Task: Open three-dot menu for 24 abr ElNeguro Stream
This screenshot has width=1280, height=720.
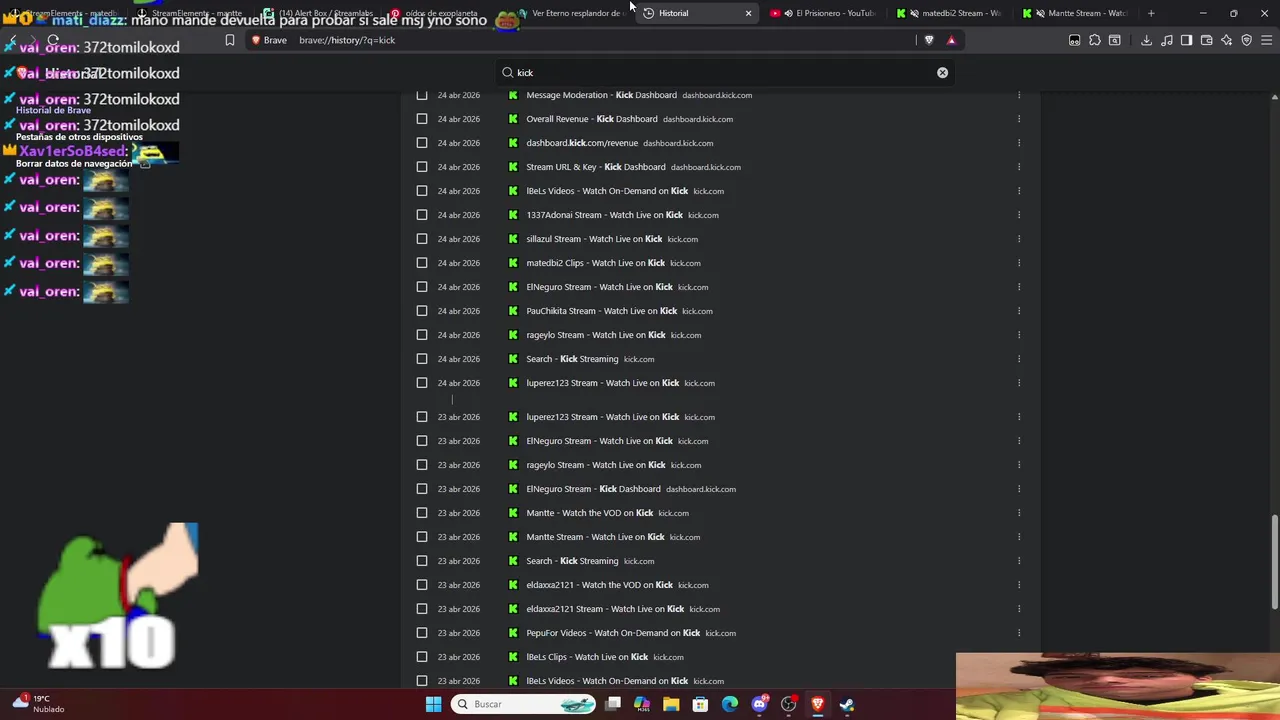Action: [x=1018, y=287]
